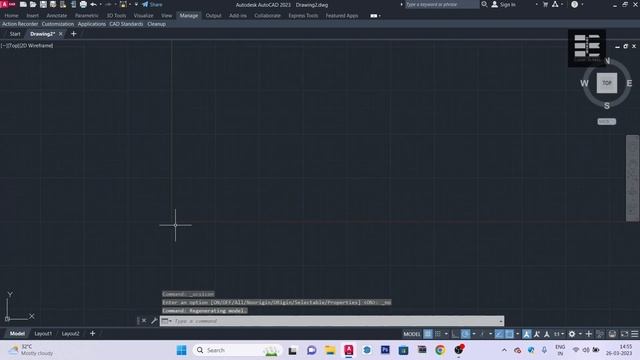
Task: Click the South S direction on ViewCube compass
Action: tap(607, 106)
